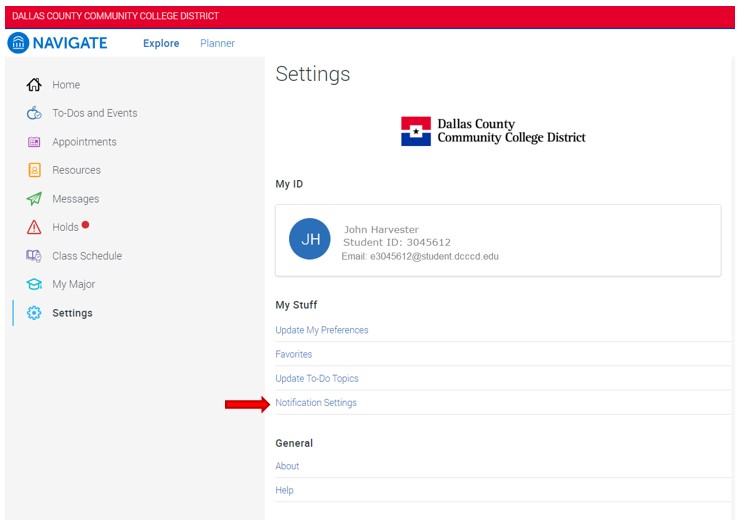Click the JH profile avatar circle

pos(310,239)
